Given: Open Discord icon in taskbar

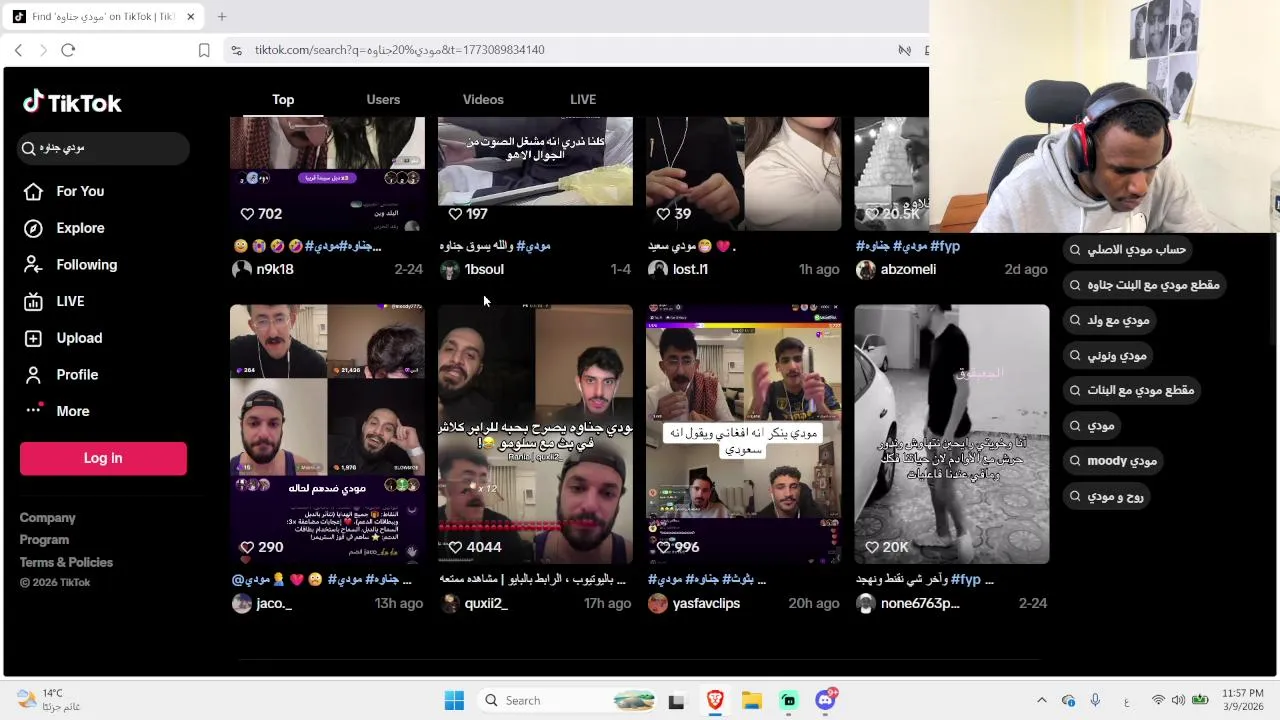Looking at the screenshot, I should 825,700.
